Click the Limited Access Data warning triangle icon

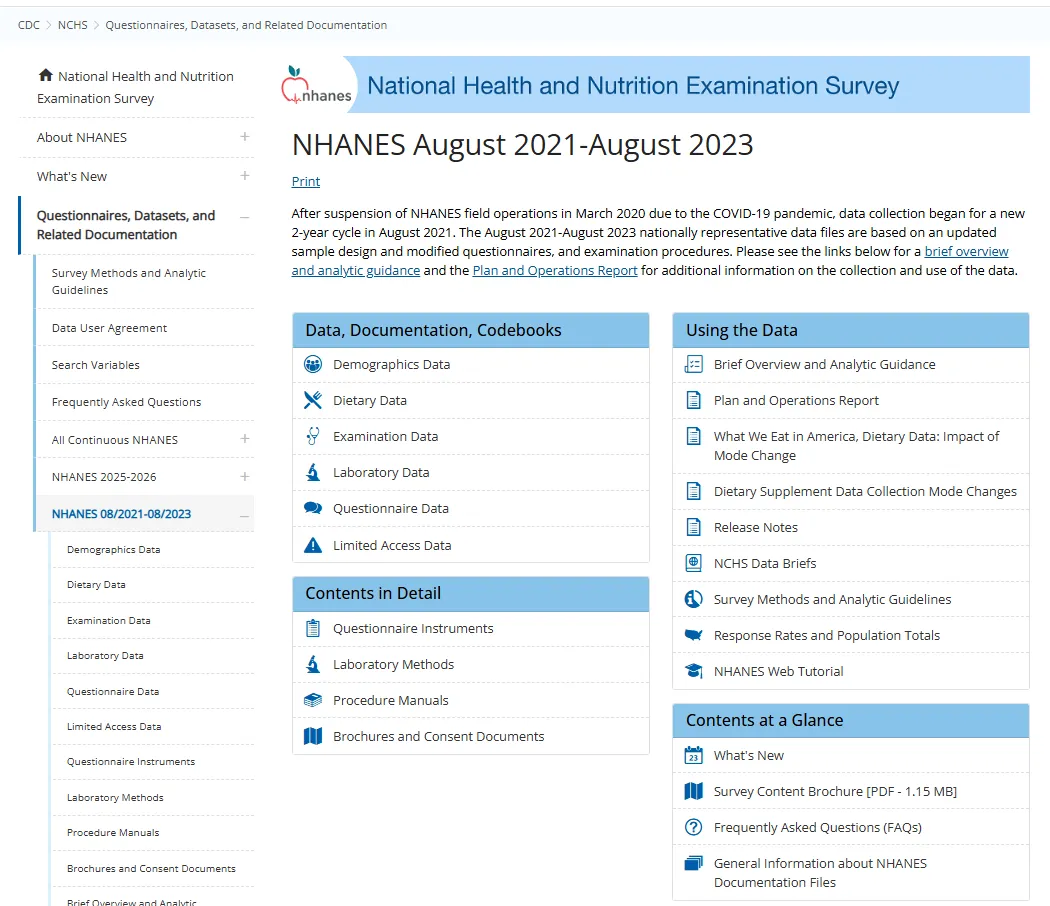click(x=313, y=545)
